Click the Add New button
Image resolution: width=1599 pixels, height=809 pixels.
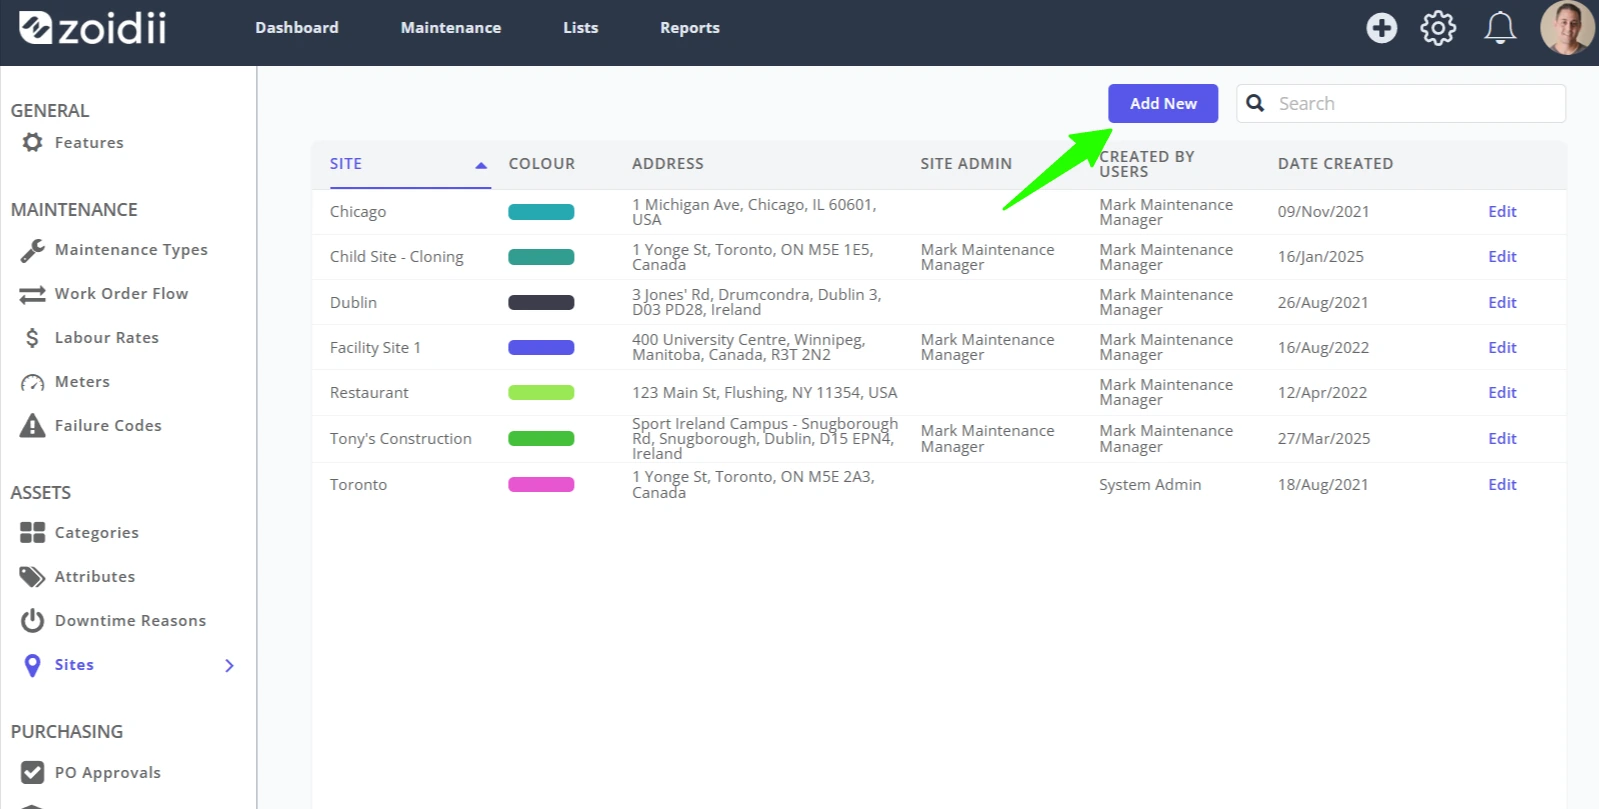[1163, 103]
